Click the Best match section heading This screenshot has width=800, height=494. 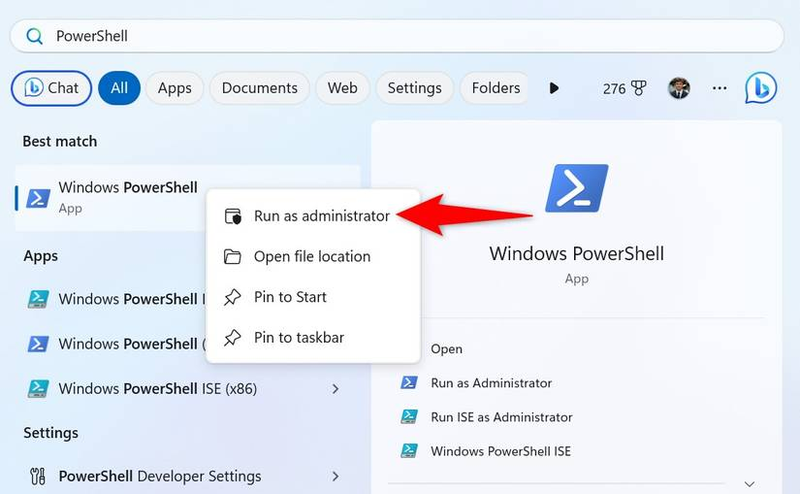[x=60, y=141]
